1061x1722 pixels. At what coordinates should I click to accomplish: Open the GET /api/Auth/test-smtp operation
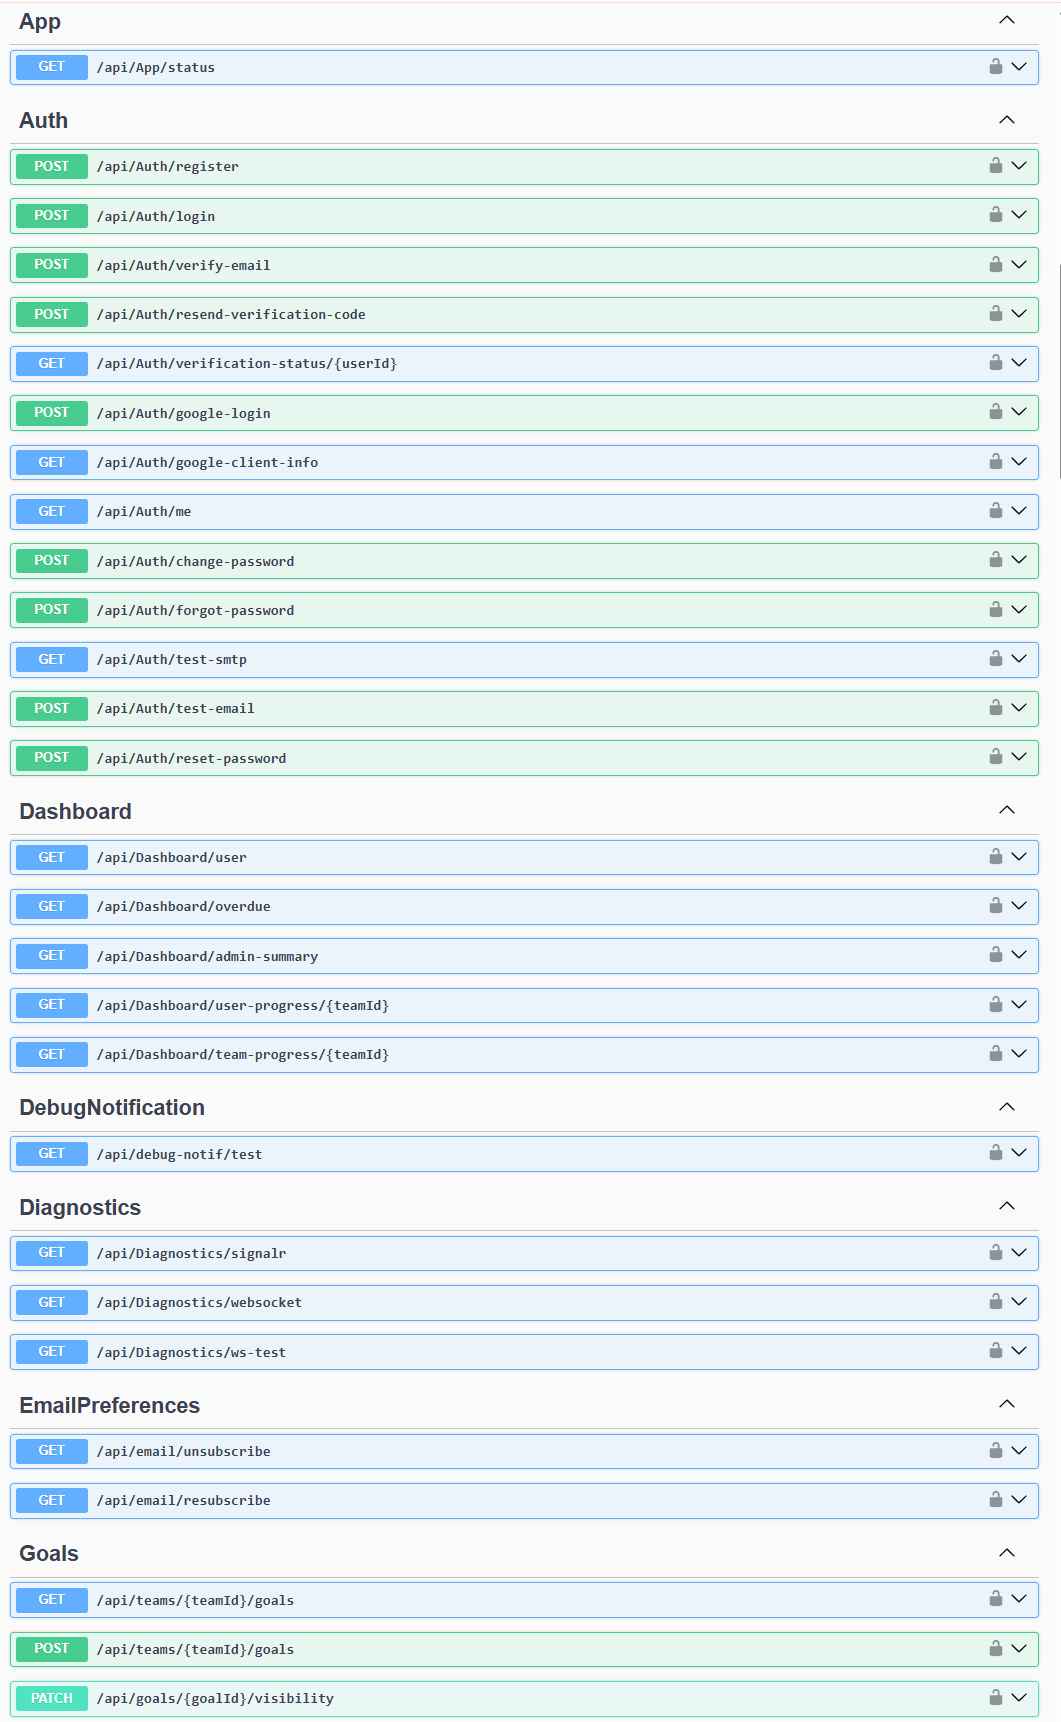point(171,660)
